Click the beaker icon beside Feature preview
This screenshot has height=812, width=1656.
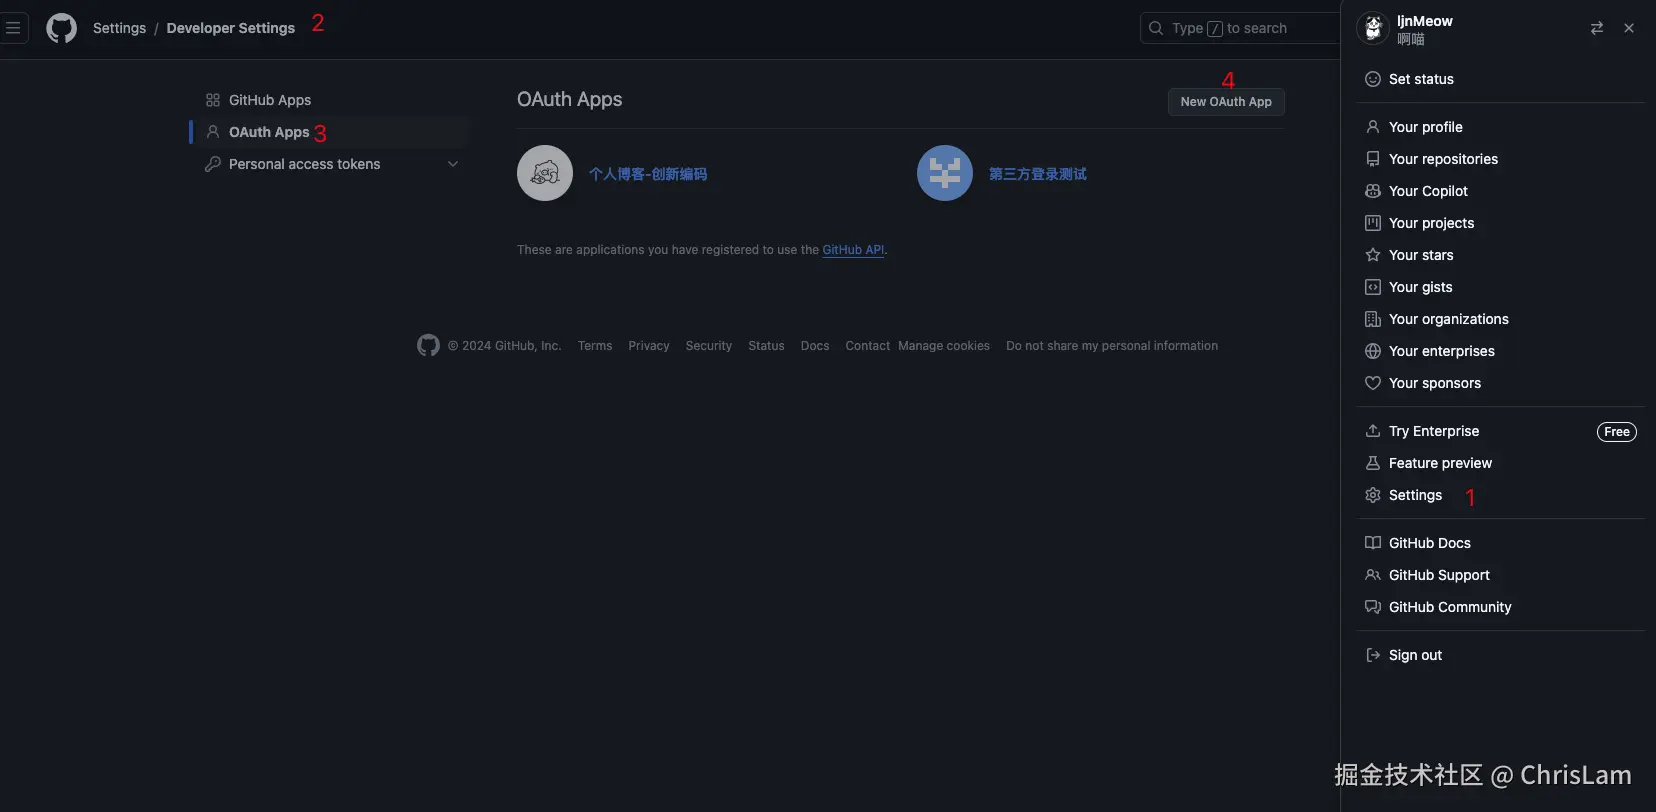(x=1373, y=463)
